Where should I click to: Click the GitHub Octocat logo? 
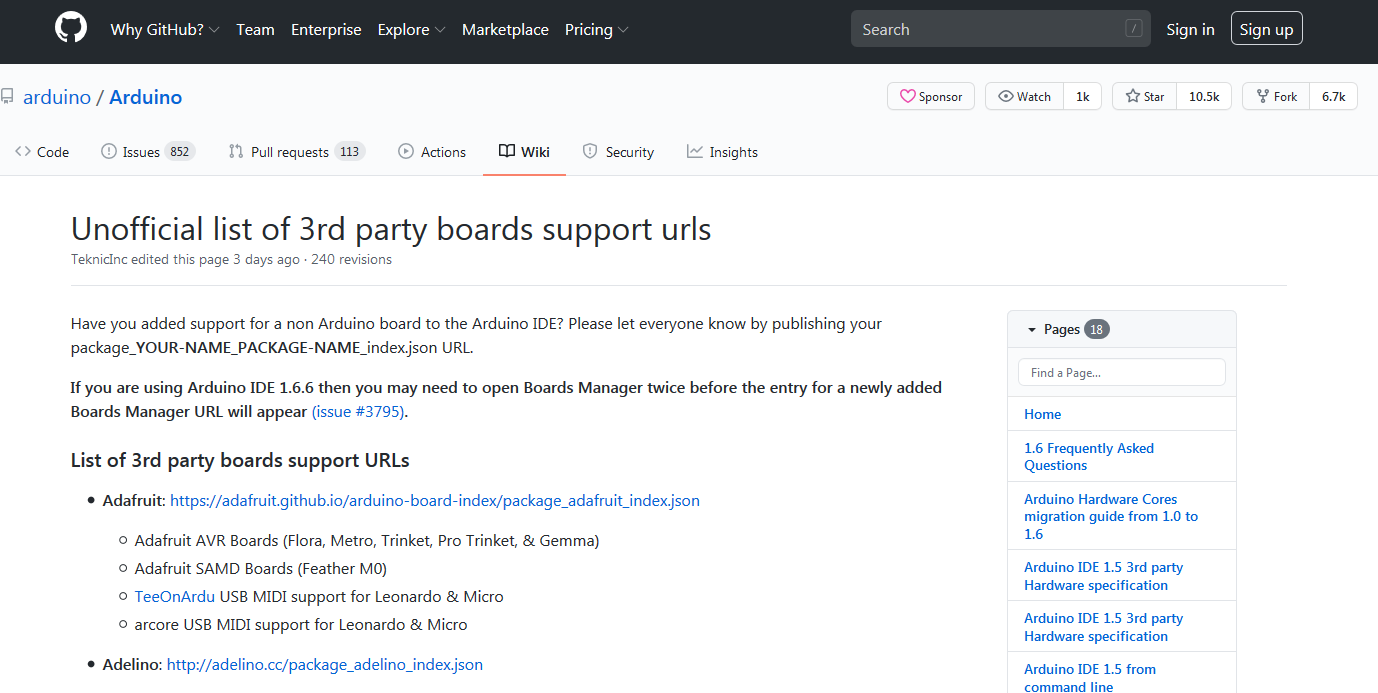(x=71, y=29)
